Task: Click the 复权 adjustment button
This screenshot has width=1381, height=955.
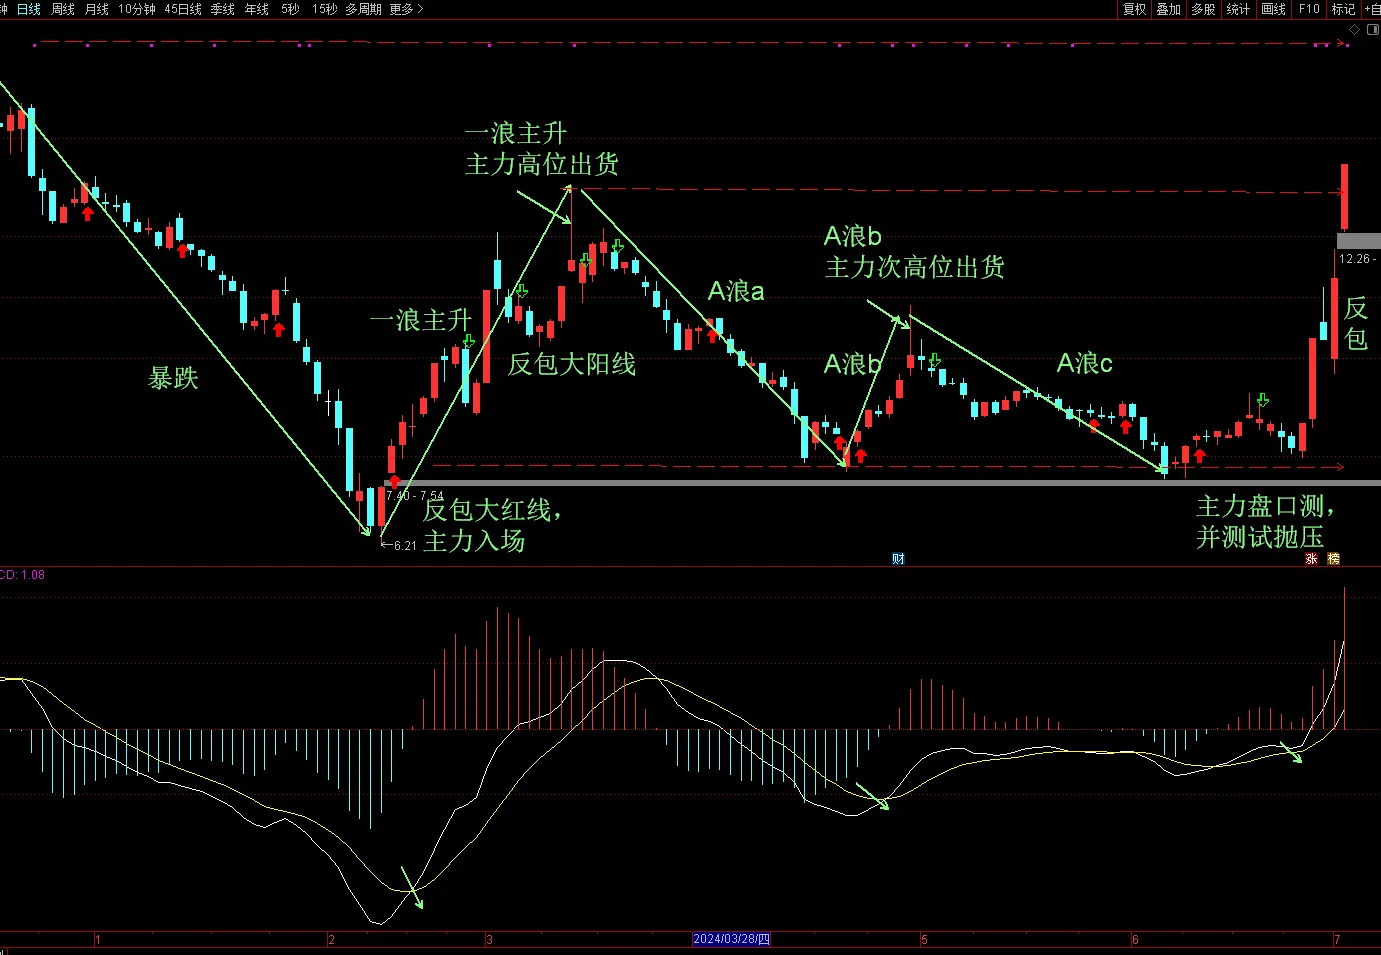Action: [1134, 9]
